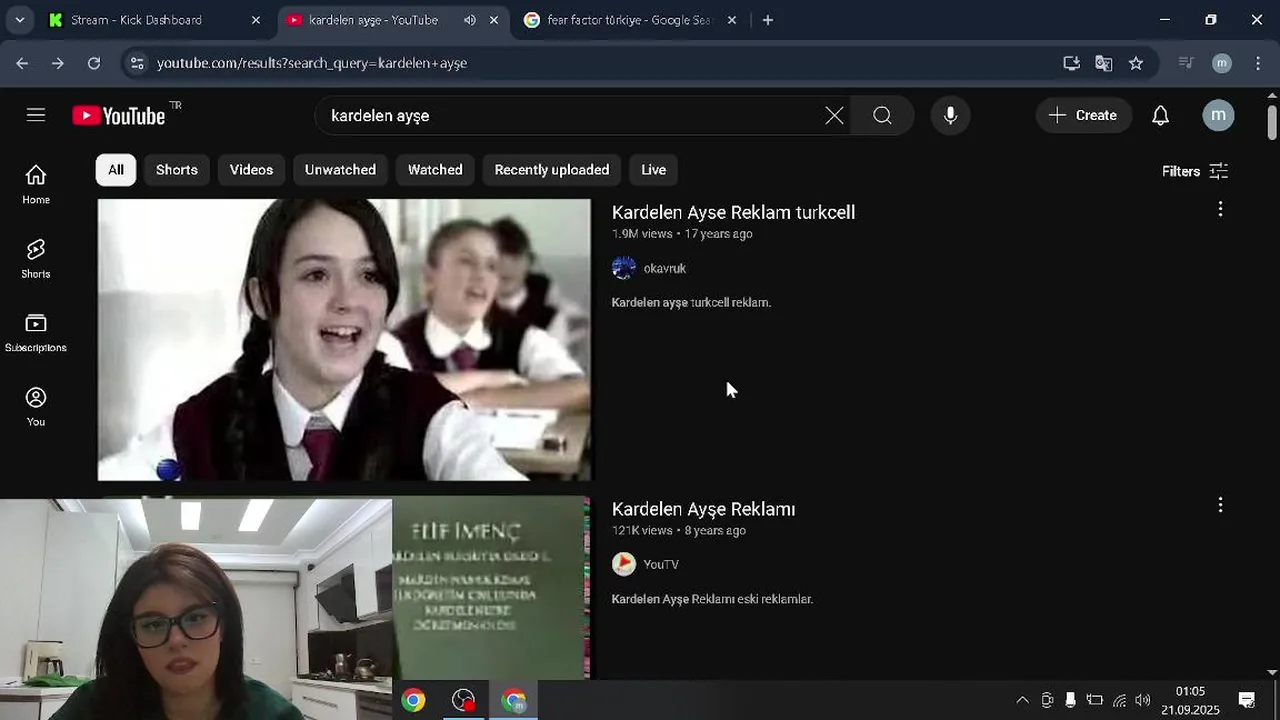Click the schoolgirl classroom video thumbnail
Screen dimensions: 1280x720
pos(344,340)
